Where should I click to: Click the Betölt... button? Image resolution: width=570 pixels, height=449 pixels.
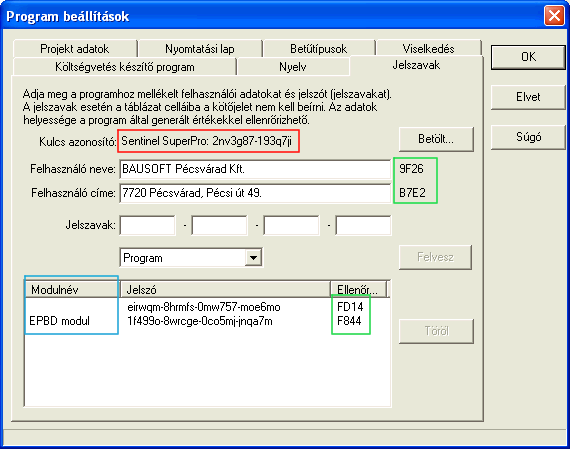pos(436,139)
